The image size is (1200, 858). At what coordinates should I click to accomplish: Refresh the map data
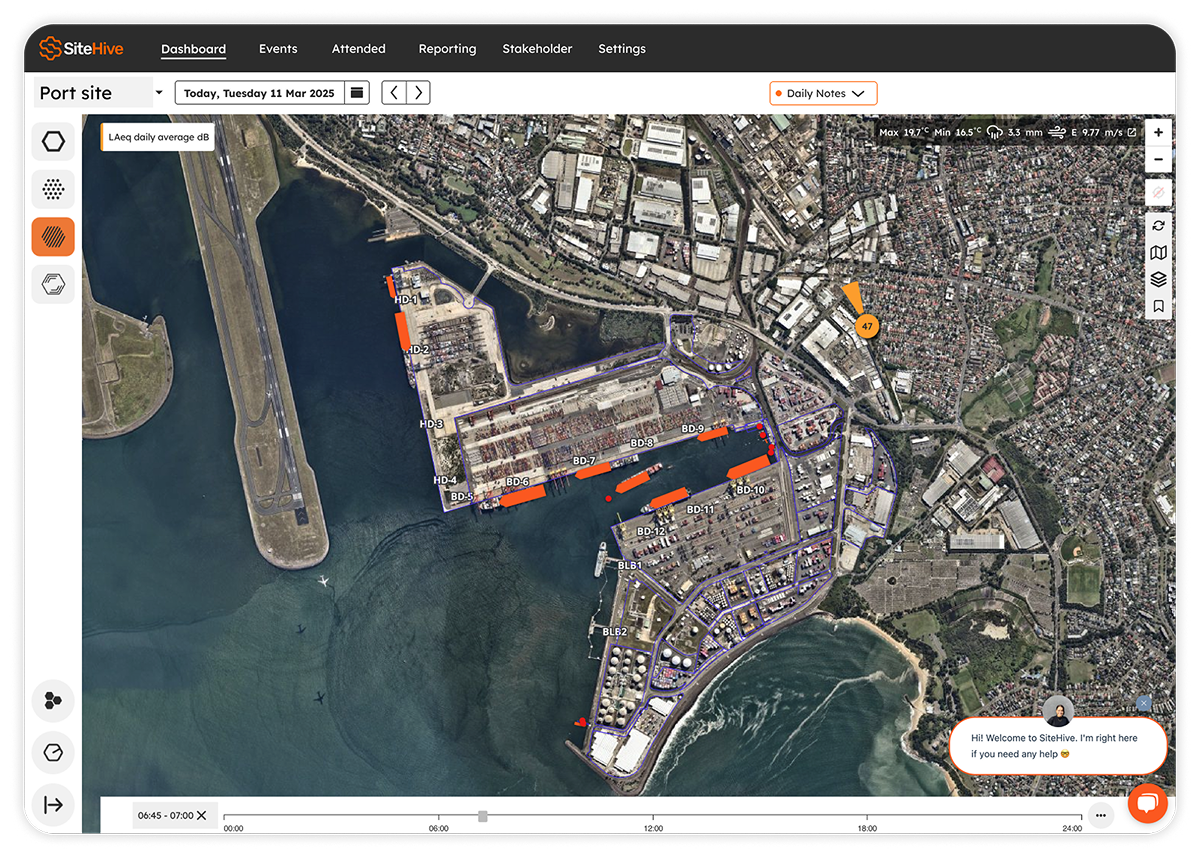pos(1158,226)
